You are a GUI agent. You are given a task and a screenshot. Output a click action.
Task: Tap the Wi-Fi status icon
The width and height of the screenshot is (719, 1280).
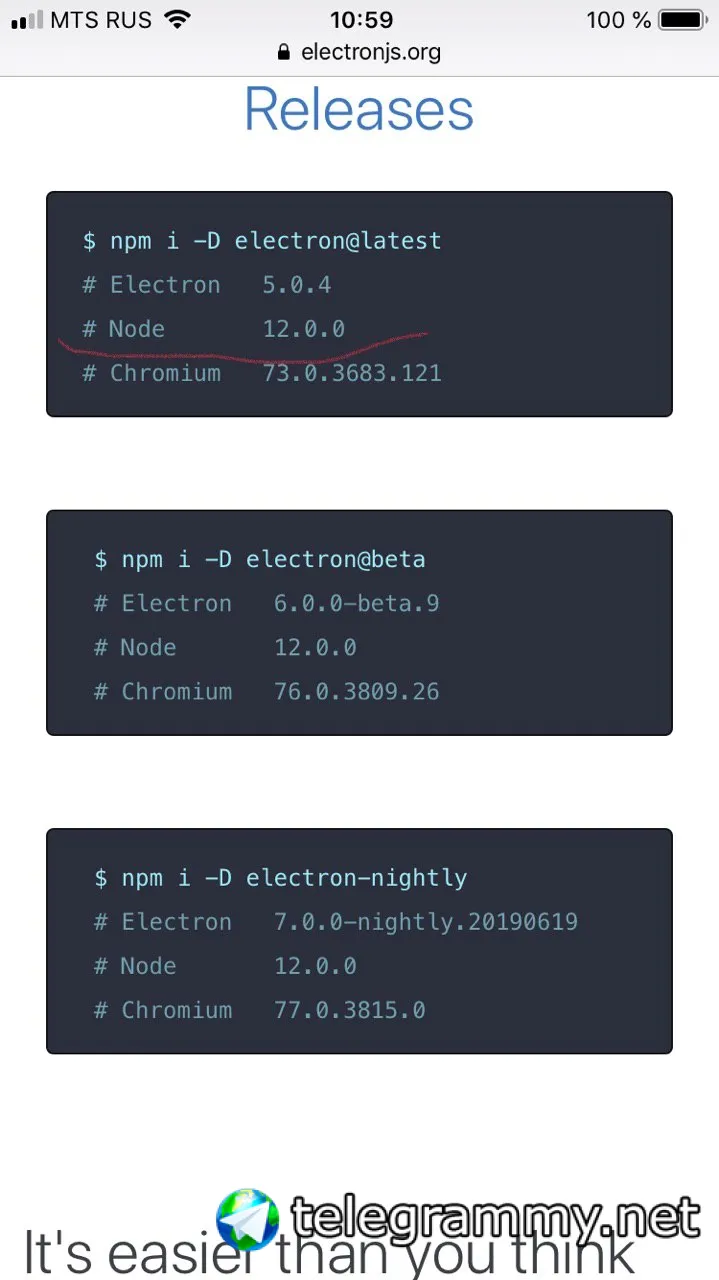(178, 20)
